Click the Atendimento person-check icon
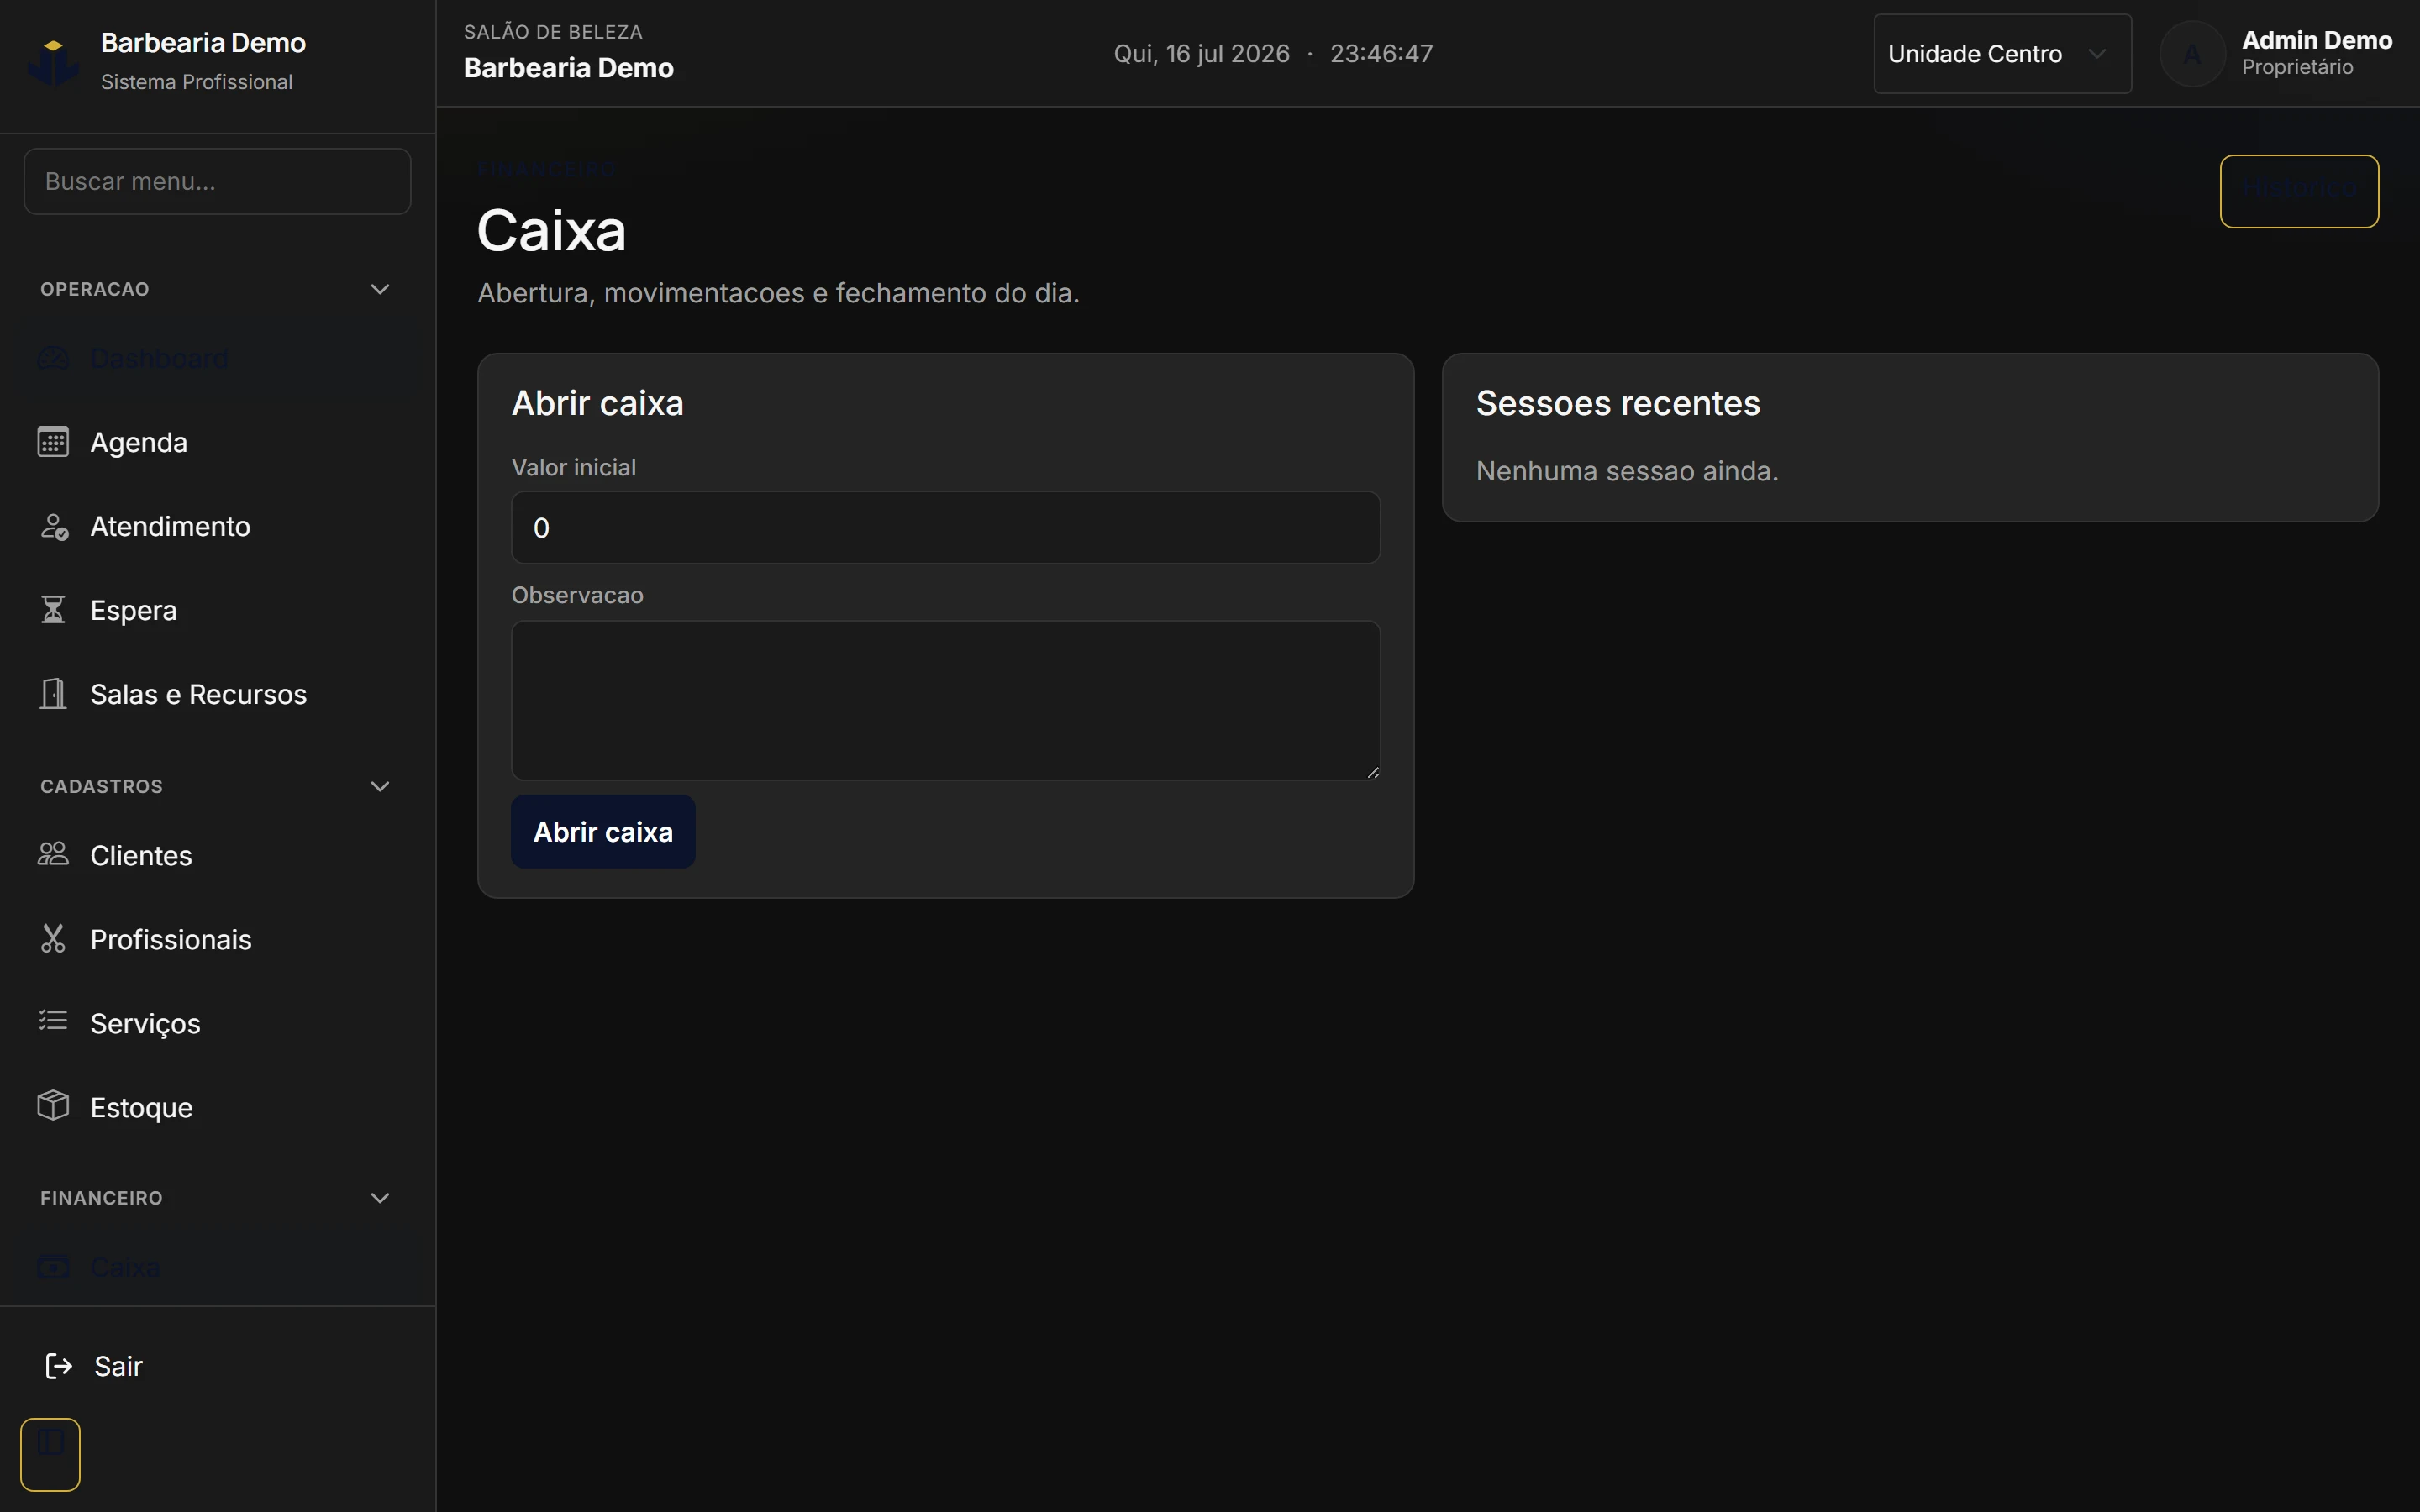This screenshot has width=2420, height=1512. click(x=53, y=526)
